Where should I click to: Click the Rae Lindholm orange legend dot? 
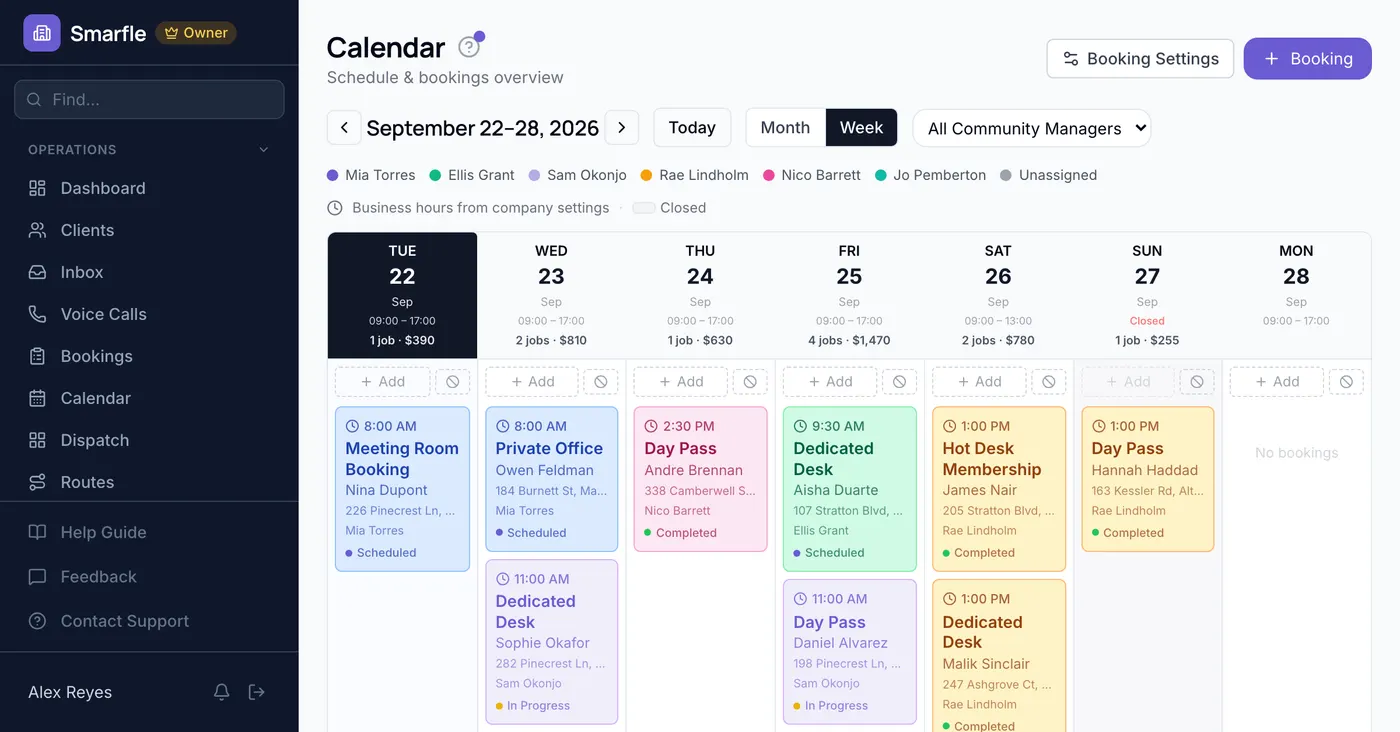click(x=646, y=175)
